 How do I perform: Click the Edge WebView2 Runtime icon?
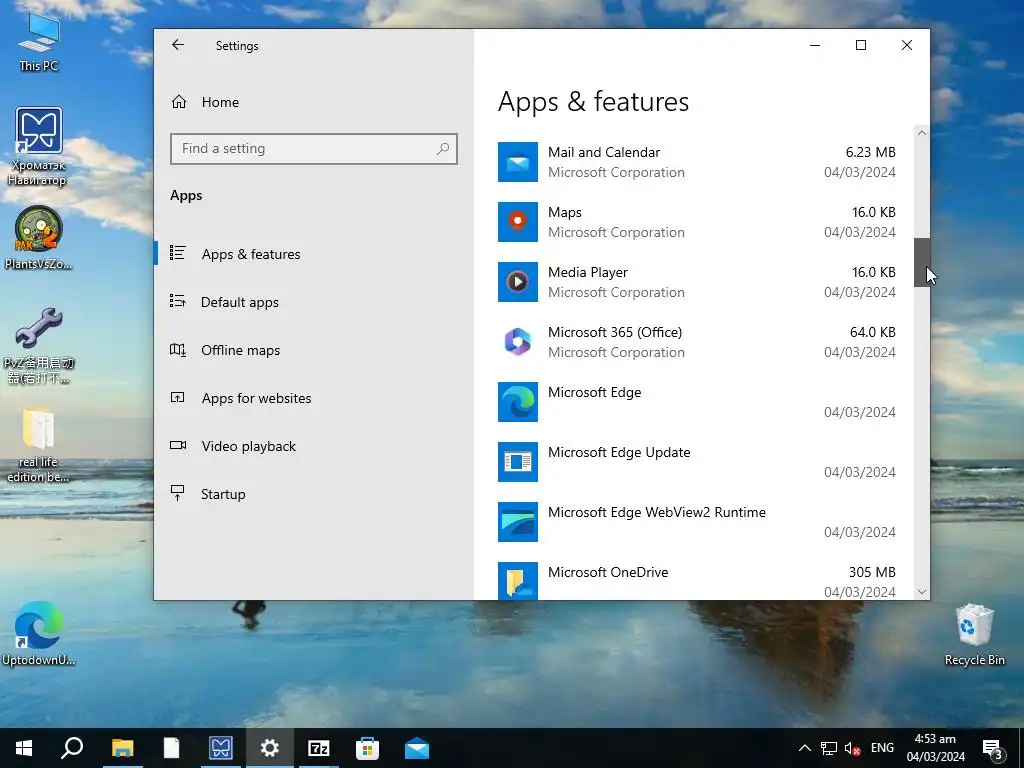(517, 522)
